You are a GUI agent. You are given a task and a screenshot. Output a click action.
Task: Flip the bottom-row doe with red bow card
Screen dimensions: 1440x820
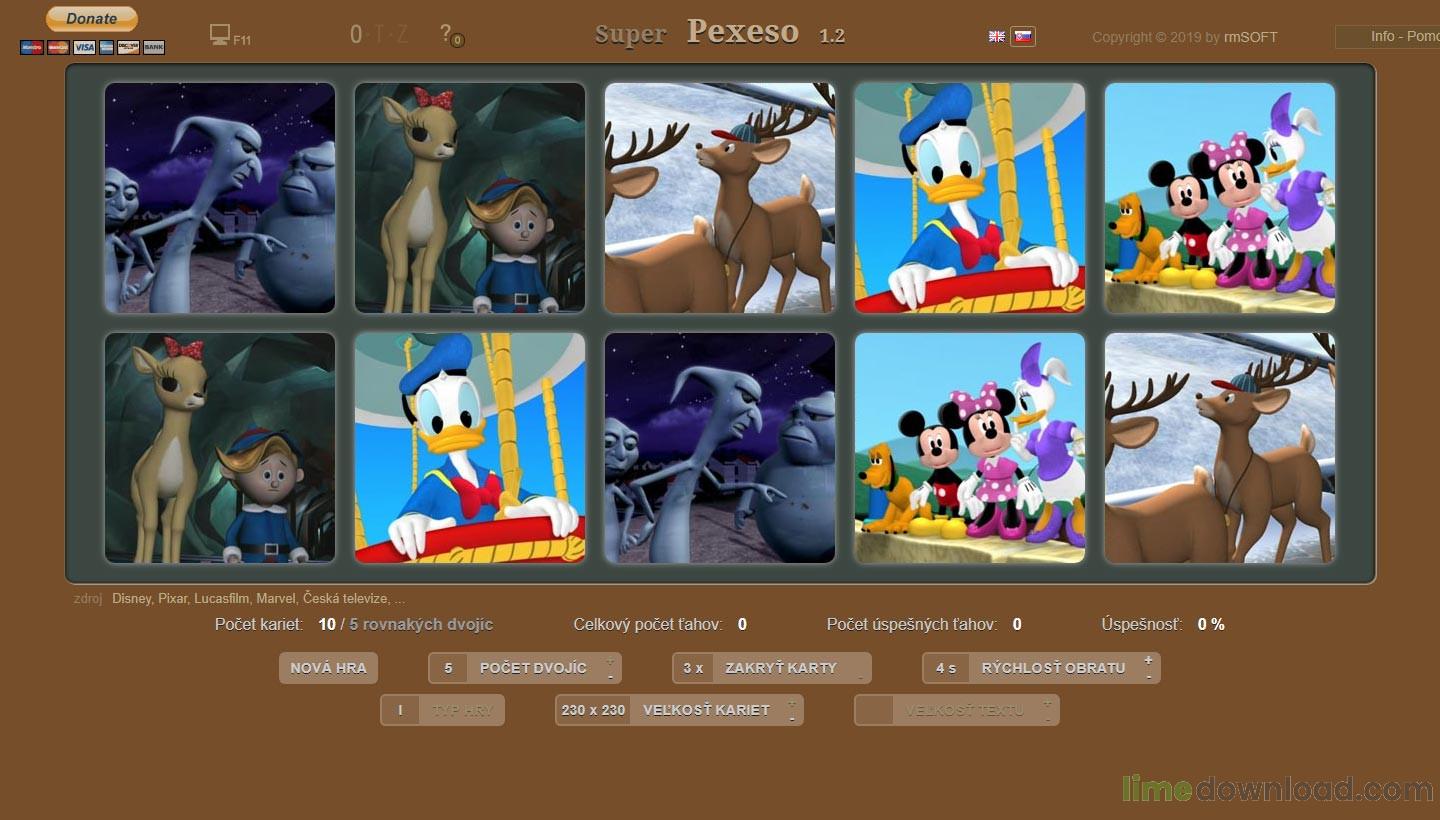tap(220, 448)
